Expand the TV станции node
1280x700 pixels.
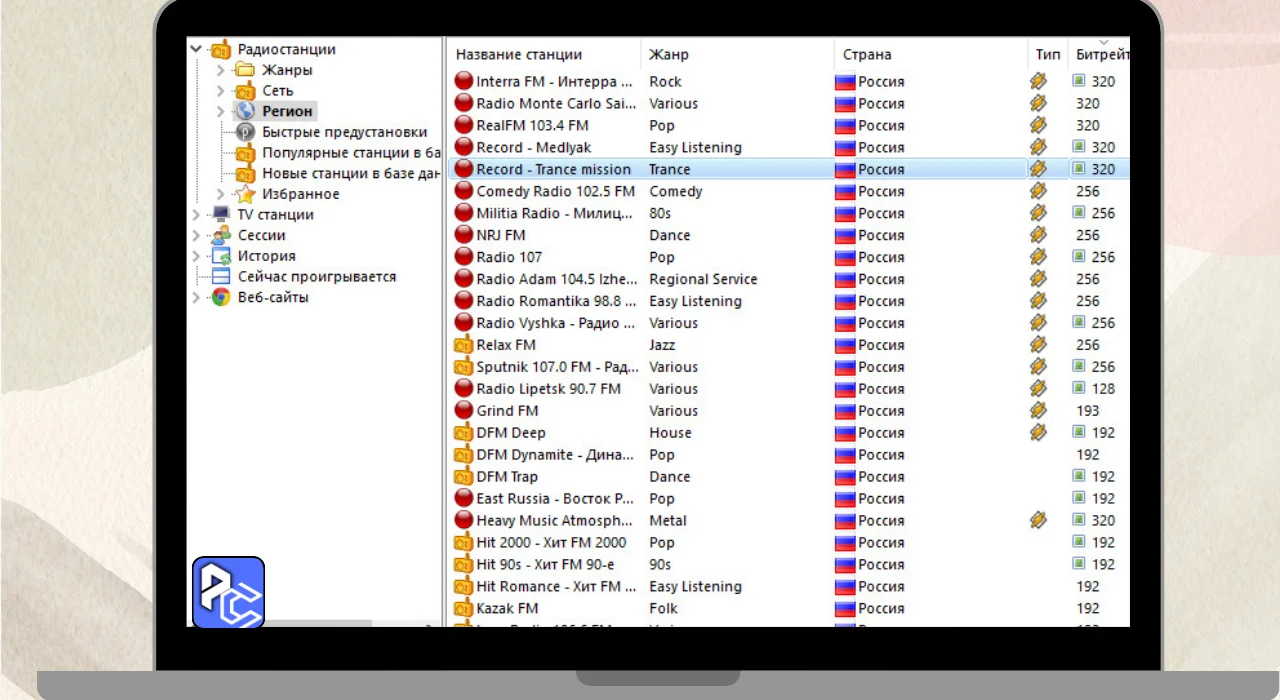tap(196, 215)
